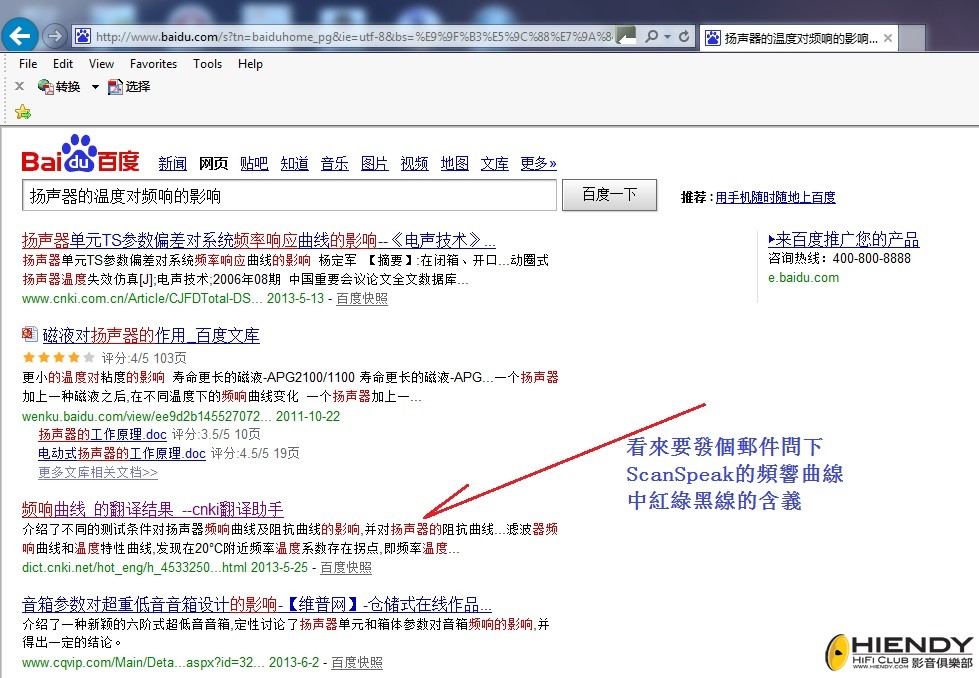Expand the 转换 dropdown arrow
Screen dimensions: 979x678
tap(95, 87)
